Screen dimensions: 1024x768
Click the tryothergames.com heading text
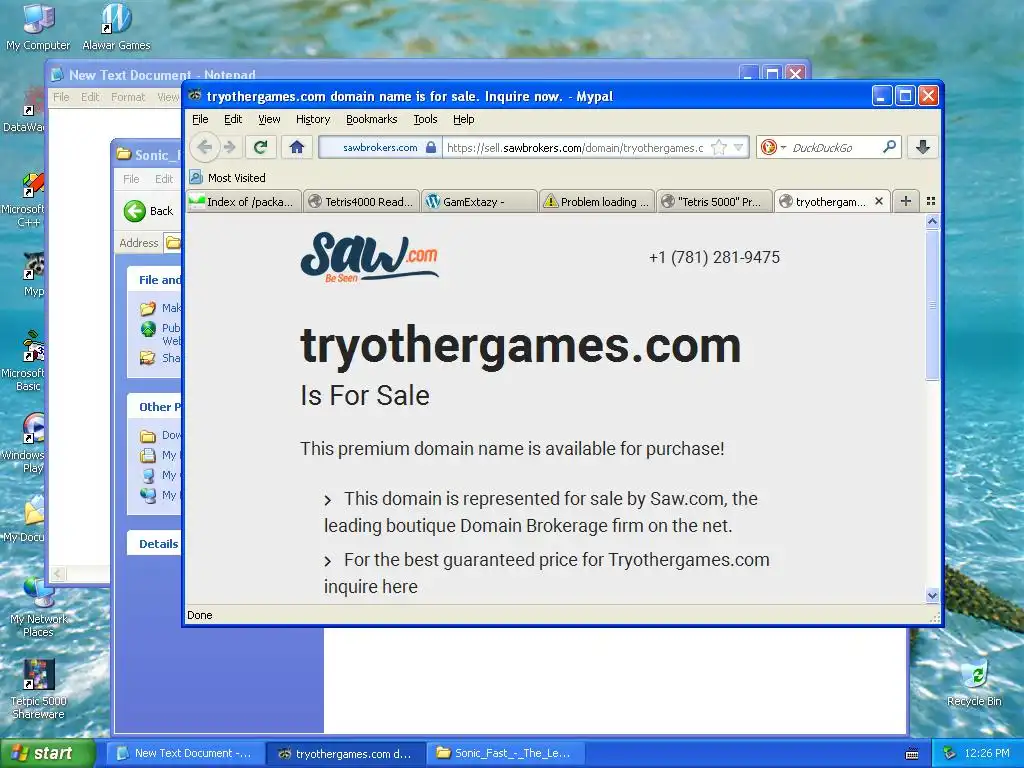coord(520,345)
